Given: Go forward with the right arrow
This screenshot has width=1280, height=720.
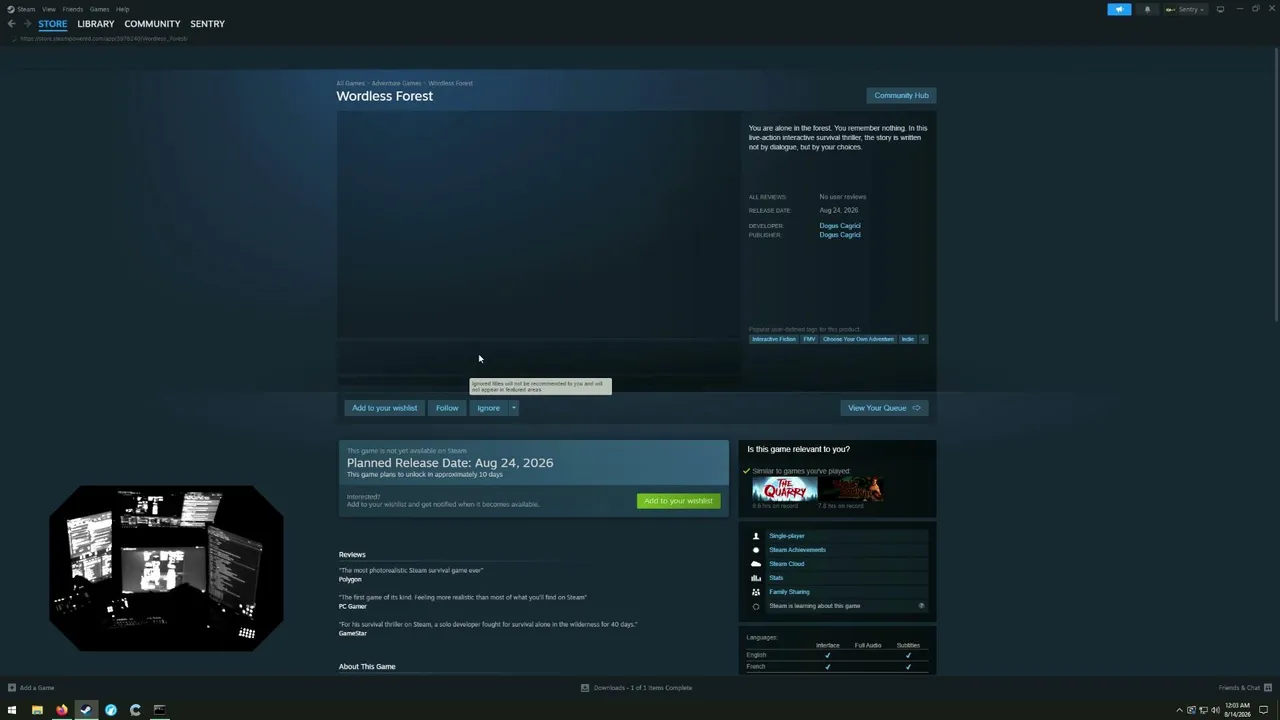Looking at the screenshot, I should (x=27, y=24).
